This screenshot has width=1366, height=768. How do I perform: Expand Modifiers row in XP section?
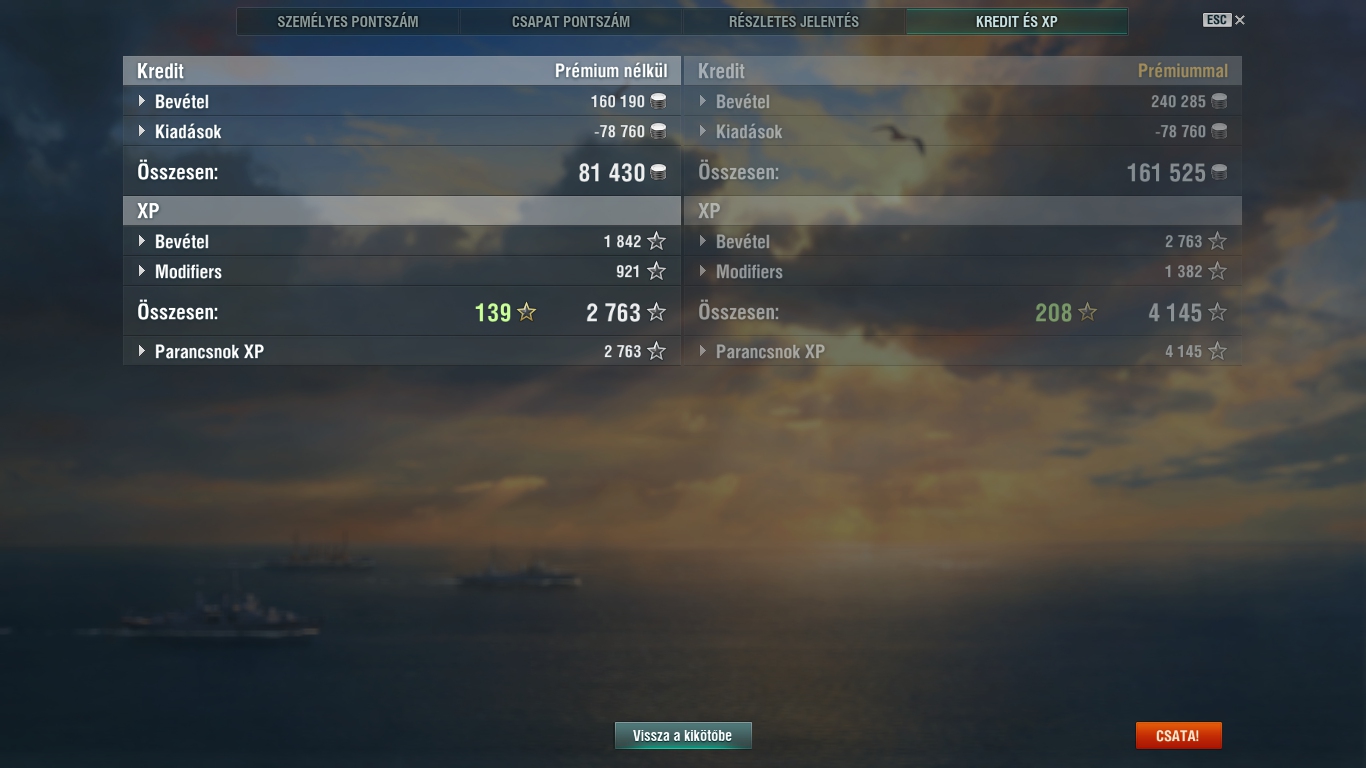pos(402,271)
